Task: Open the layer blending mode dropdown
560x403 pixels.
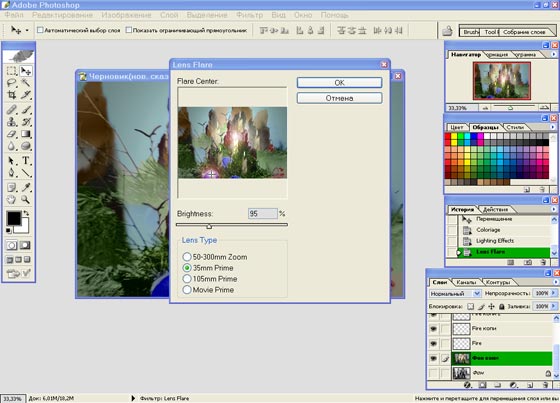Action: [x=455, y=294]
